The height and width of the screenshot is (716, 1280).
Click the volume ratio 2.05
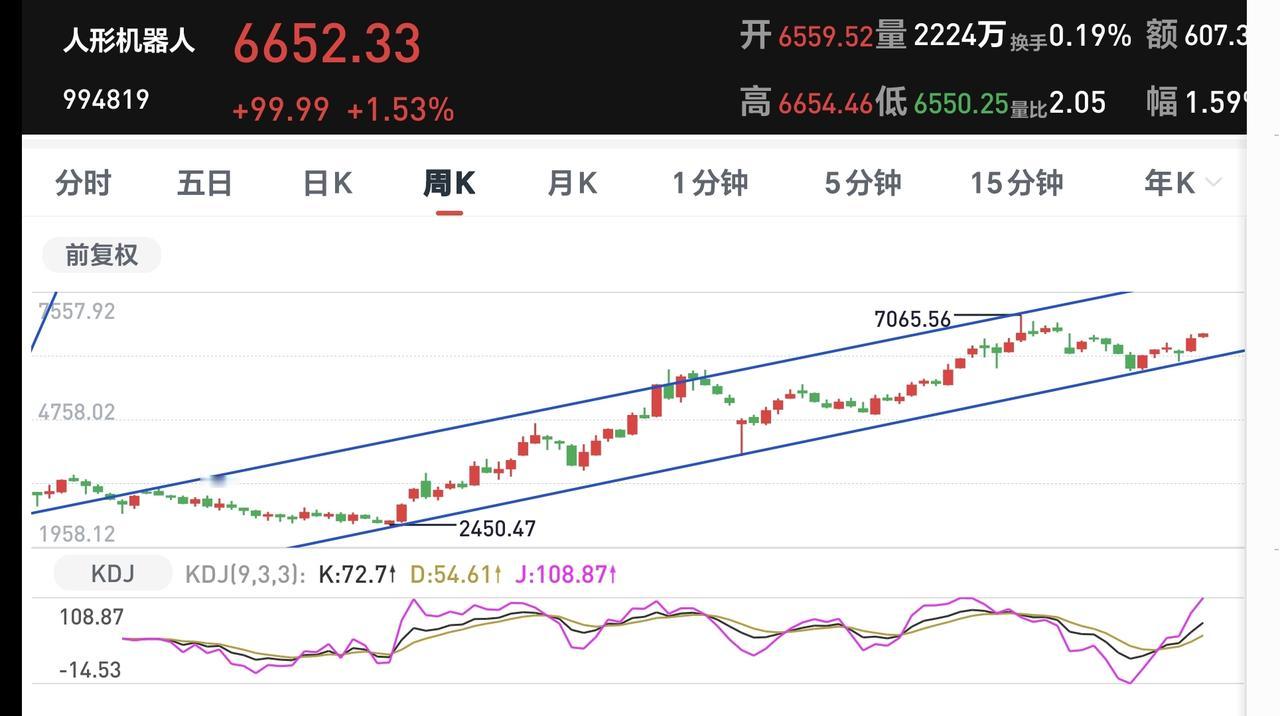pos(1077,103)
